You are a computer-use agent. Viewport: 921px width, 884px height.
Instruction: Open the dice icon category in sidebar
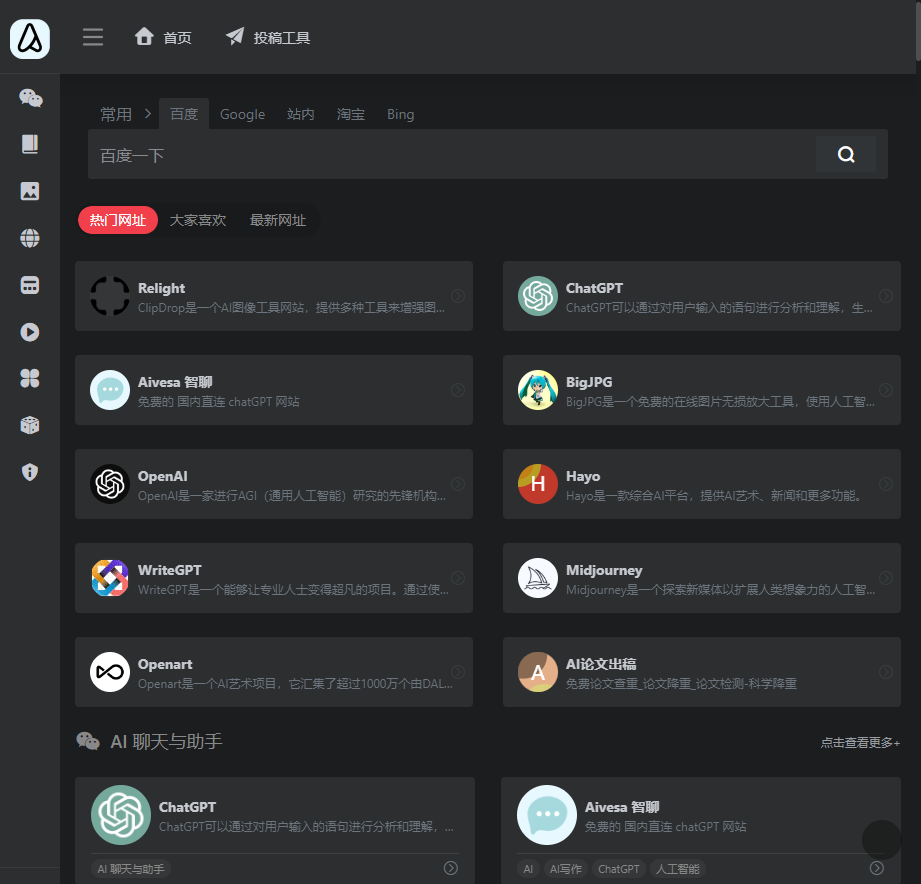[x=30, y=425]
